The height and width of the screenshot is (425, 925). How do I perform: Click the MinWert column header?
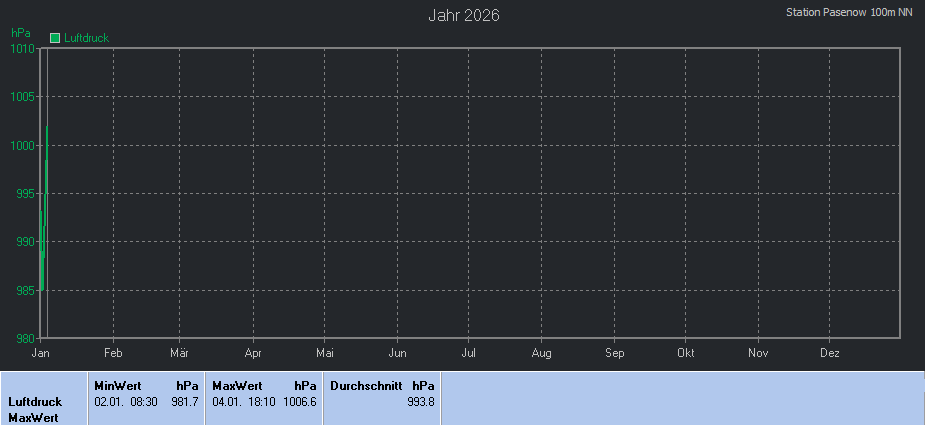click(x=117, y=385)
